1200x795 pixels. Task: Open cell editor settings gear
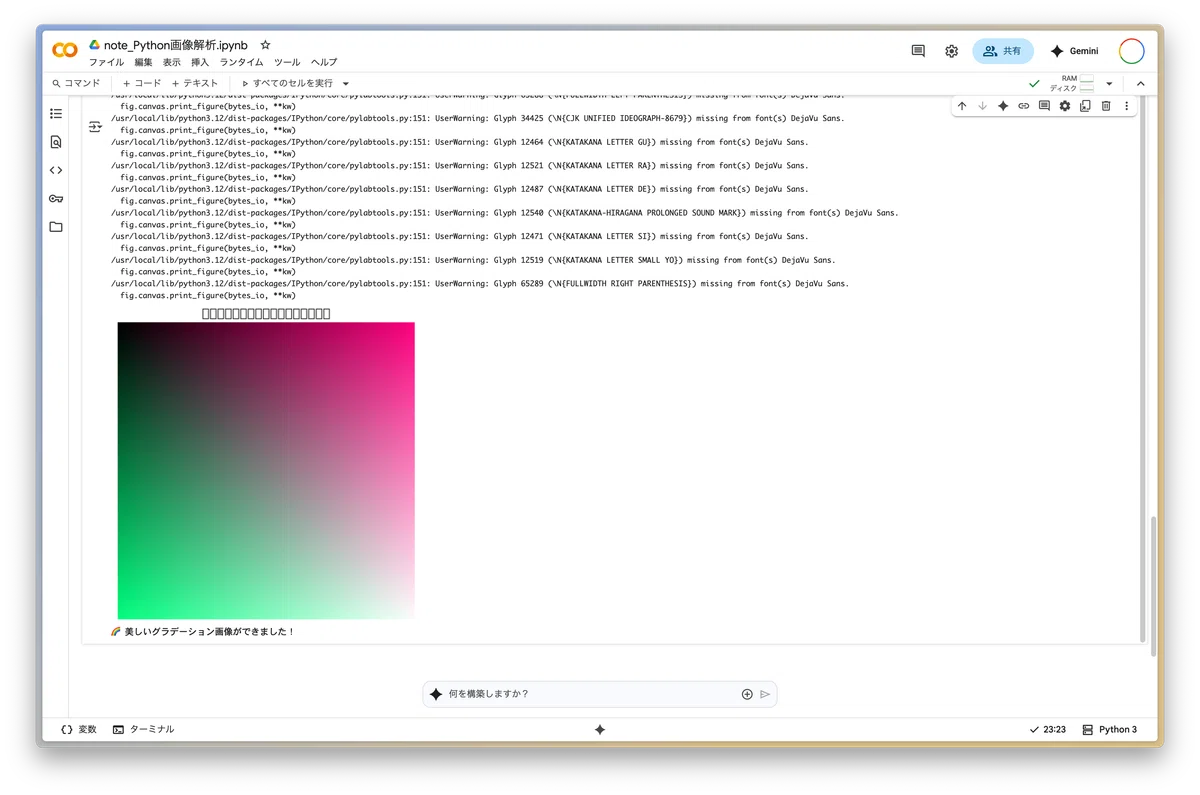[x=1065, y=106]
